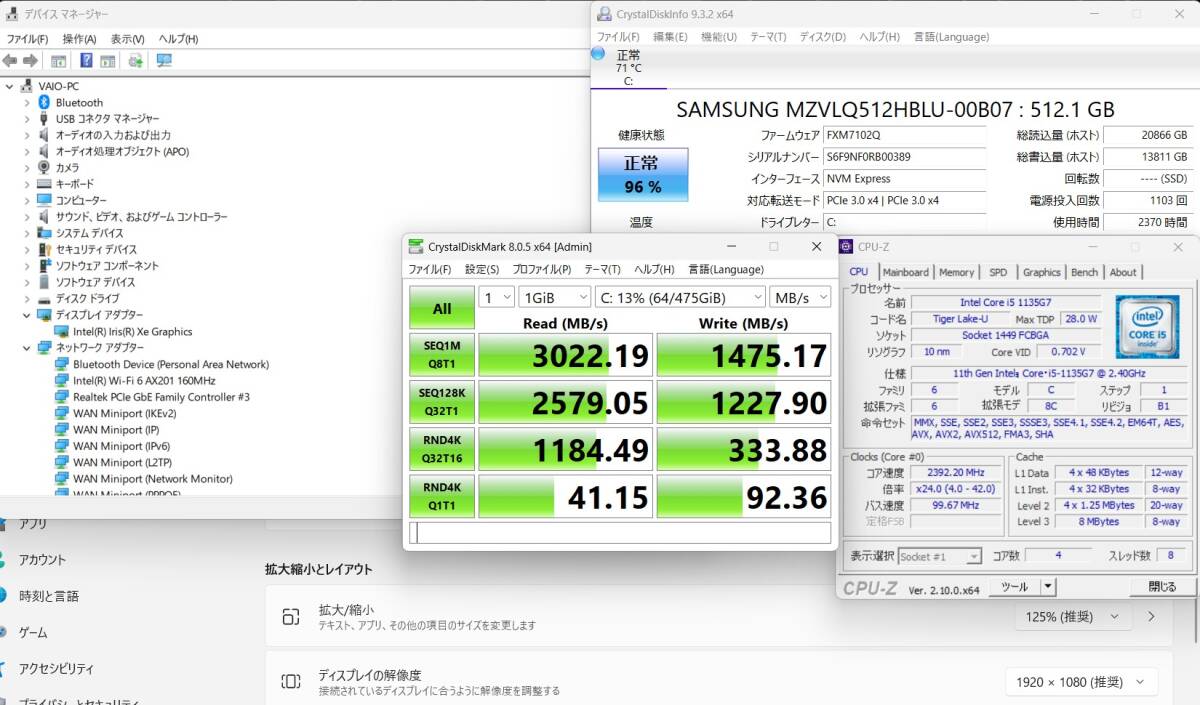Open the 1GiB test size dropdown
This screenshot has width=1200, height=705.
coord(555,297)
